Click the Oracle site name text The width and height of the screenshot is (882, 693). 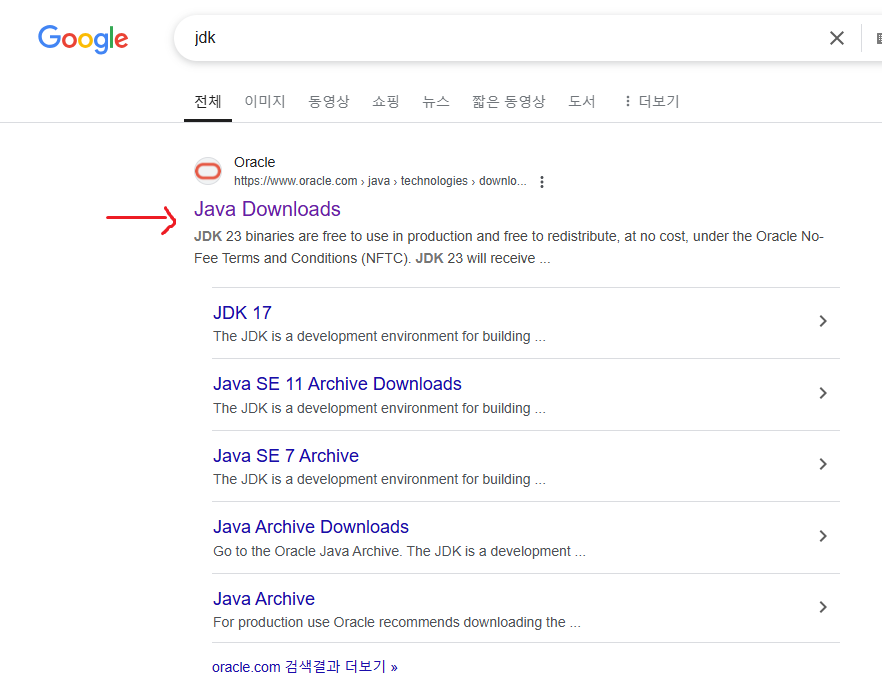click(x=255, y=162)
